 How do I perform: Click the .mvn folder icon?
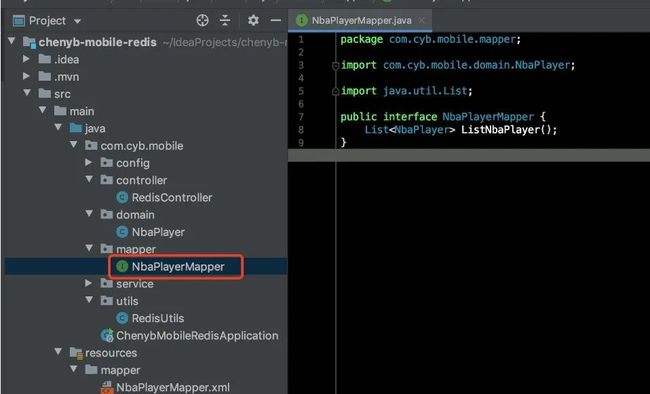[45, 77]
